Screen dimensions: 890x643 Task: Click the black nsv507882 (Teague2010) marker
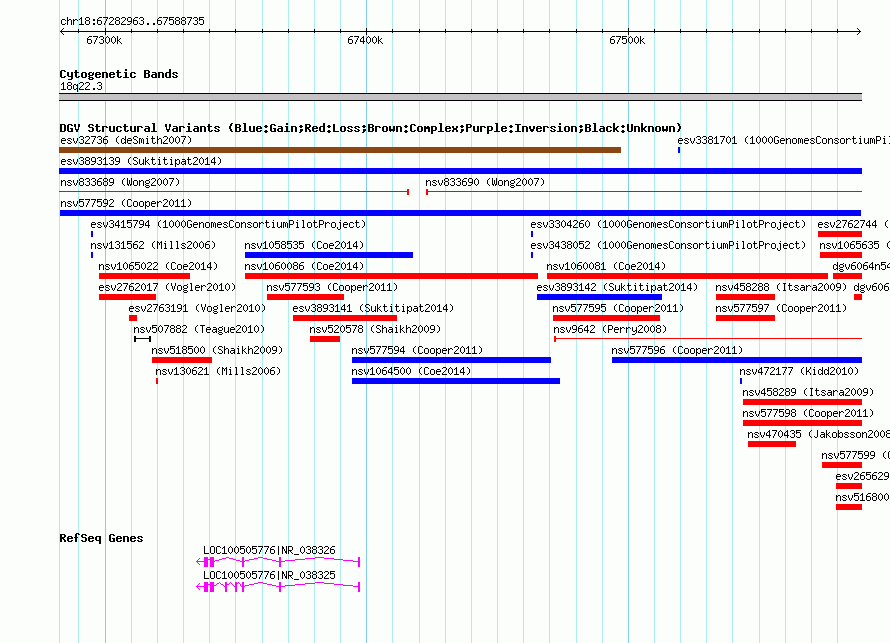tap(142, 339)
